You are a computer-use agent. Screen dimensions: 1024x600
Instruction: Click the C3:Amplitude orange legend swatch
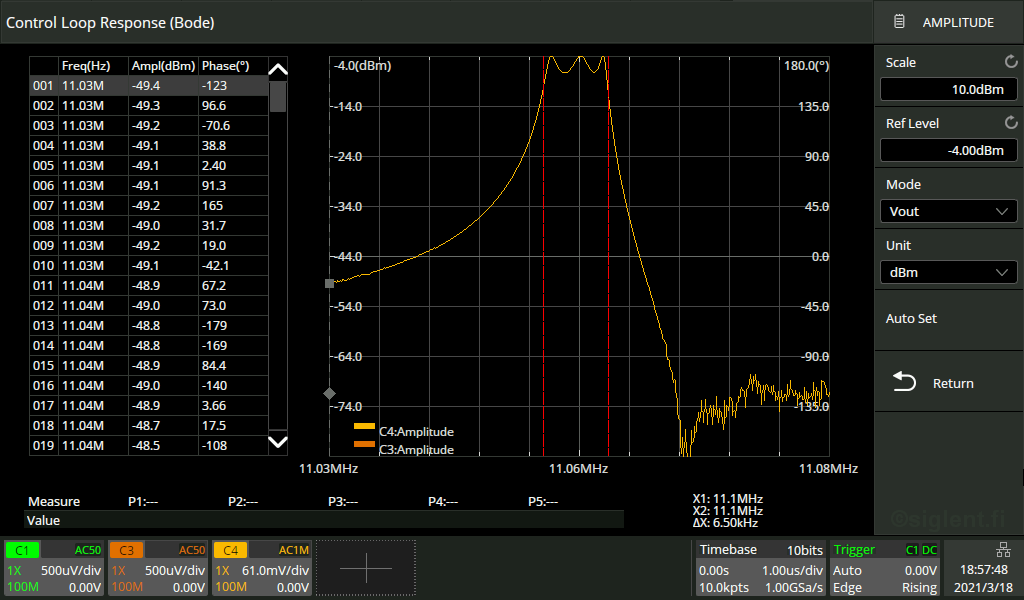click(x=364, y=445)
